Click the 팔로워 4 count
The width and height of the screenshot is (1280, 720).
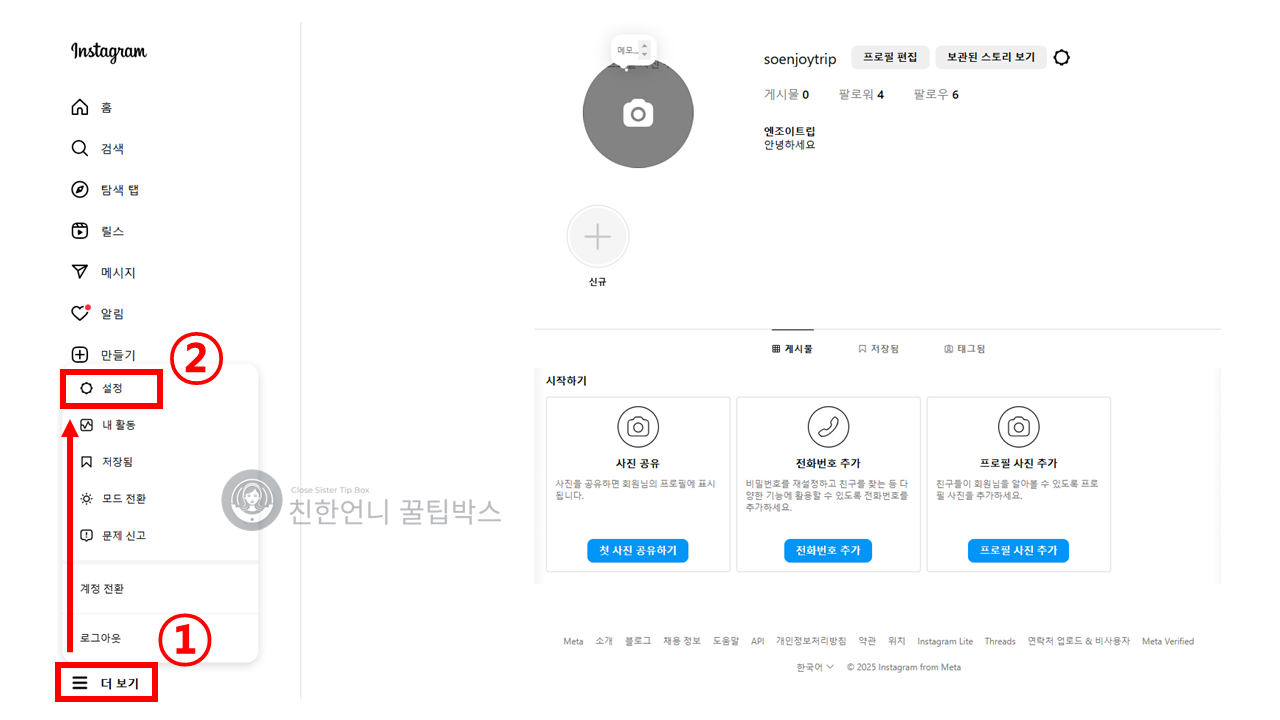tap(861, 95)
